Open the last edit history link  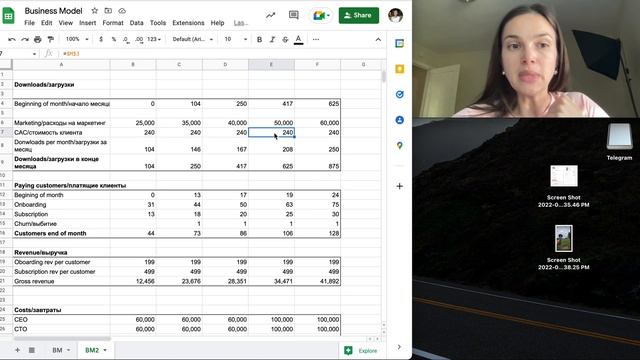coord(241,23)
